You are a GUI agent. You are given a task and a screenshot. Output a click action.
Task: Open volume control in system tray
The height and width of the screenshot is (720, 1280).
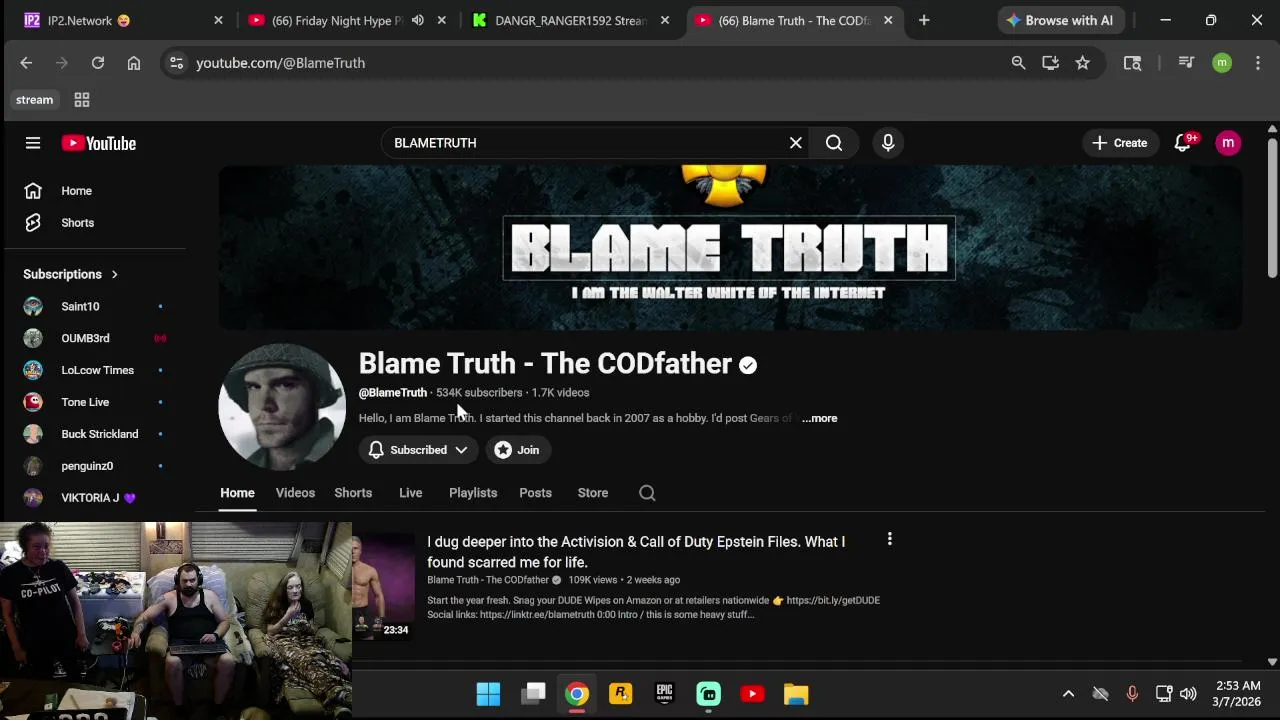pyautogui.click(x=1188, y=694)
